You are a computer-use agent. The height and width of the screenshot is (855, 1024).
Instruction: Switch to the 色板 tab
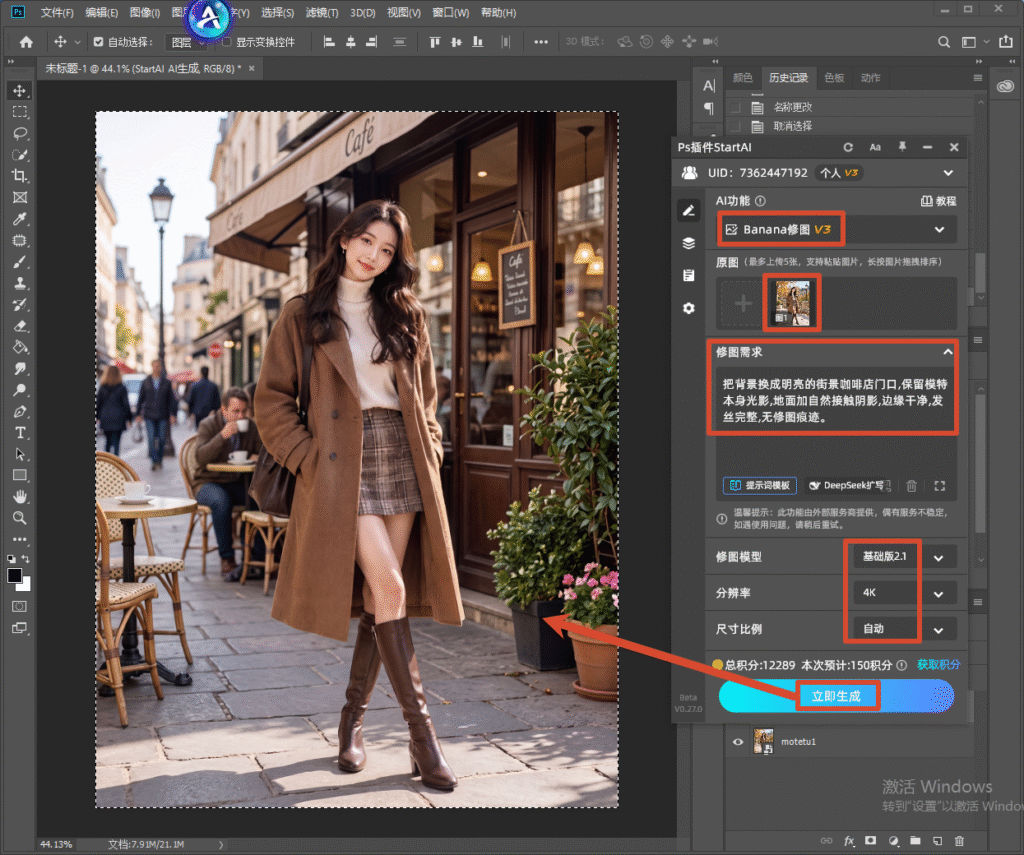coord(834,78)
